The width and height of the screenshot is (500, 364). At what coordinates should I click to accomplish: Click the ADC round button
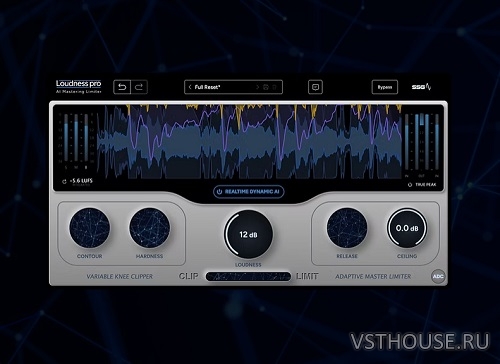coord(438,276)
